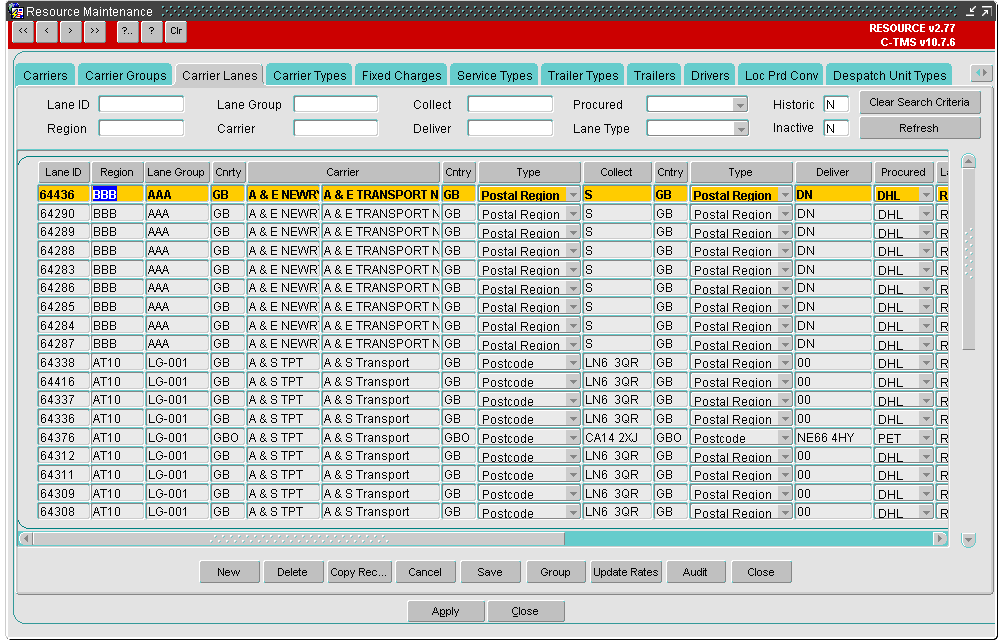Select the NE66 4HY deliver cell

[833, 438]
